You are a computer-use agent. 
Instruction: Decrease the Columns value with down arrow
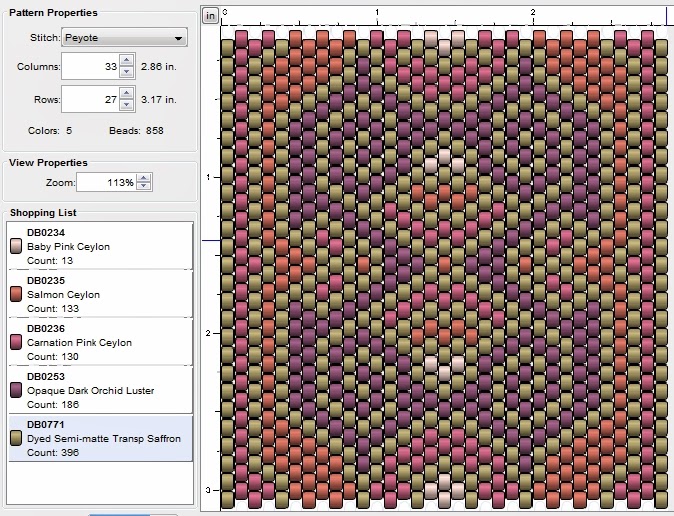126,71
